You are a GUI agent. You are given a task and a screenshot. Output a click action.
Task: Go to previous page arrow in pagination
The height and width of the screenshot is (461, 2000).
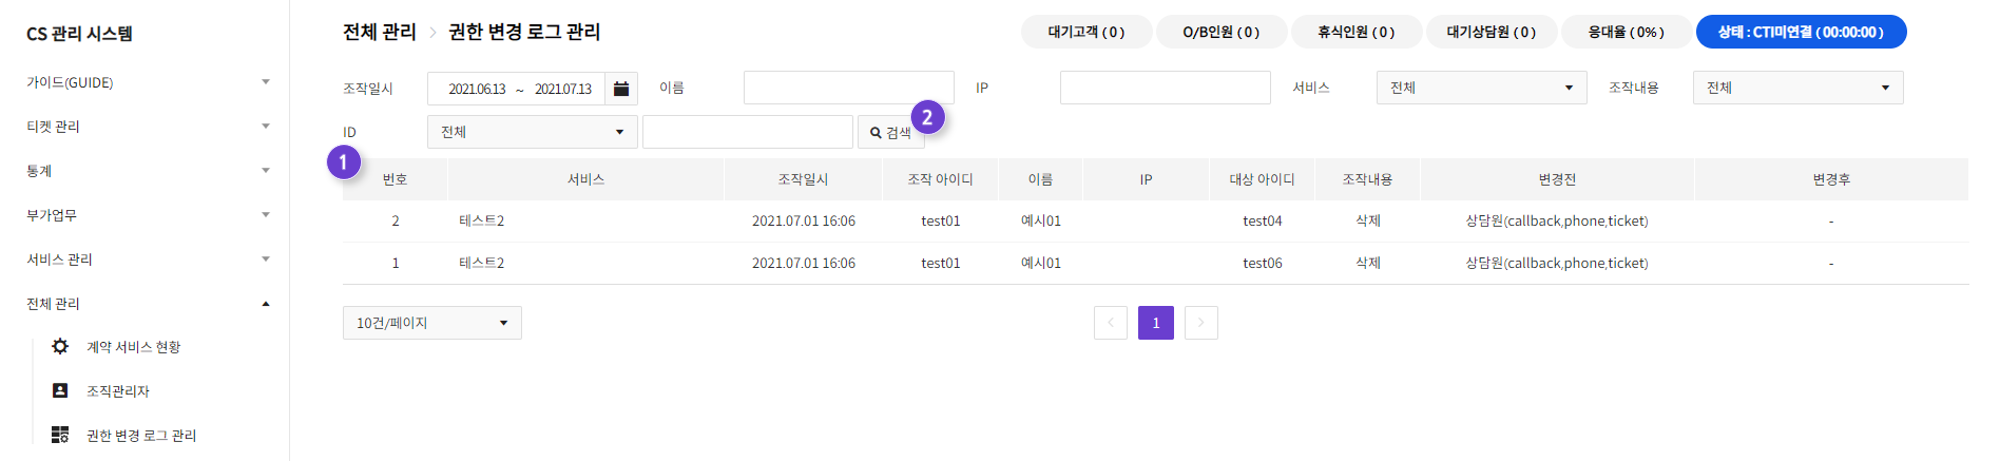pyautogui.click(x=1110, y=323)
